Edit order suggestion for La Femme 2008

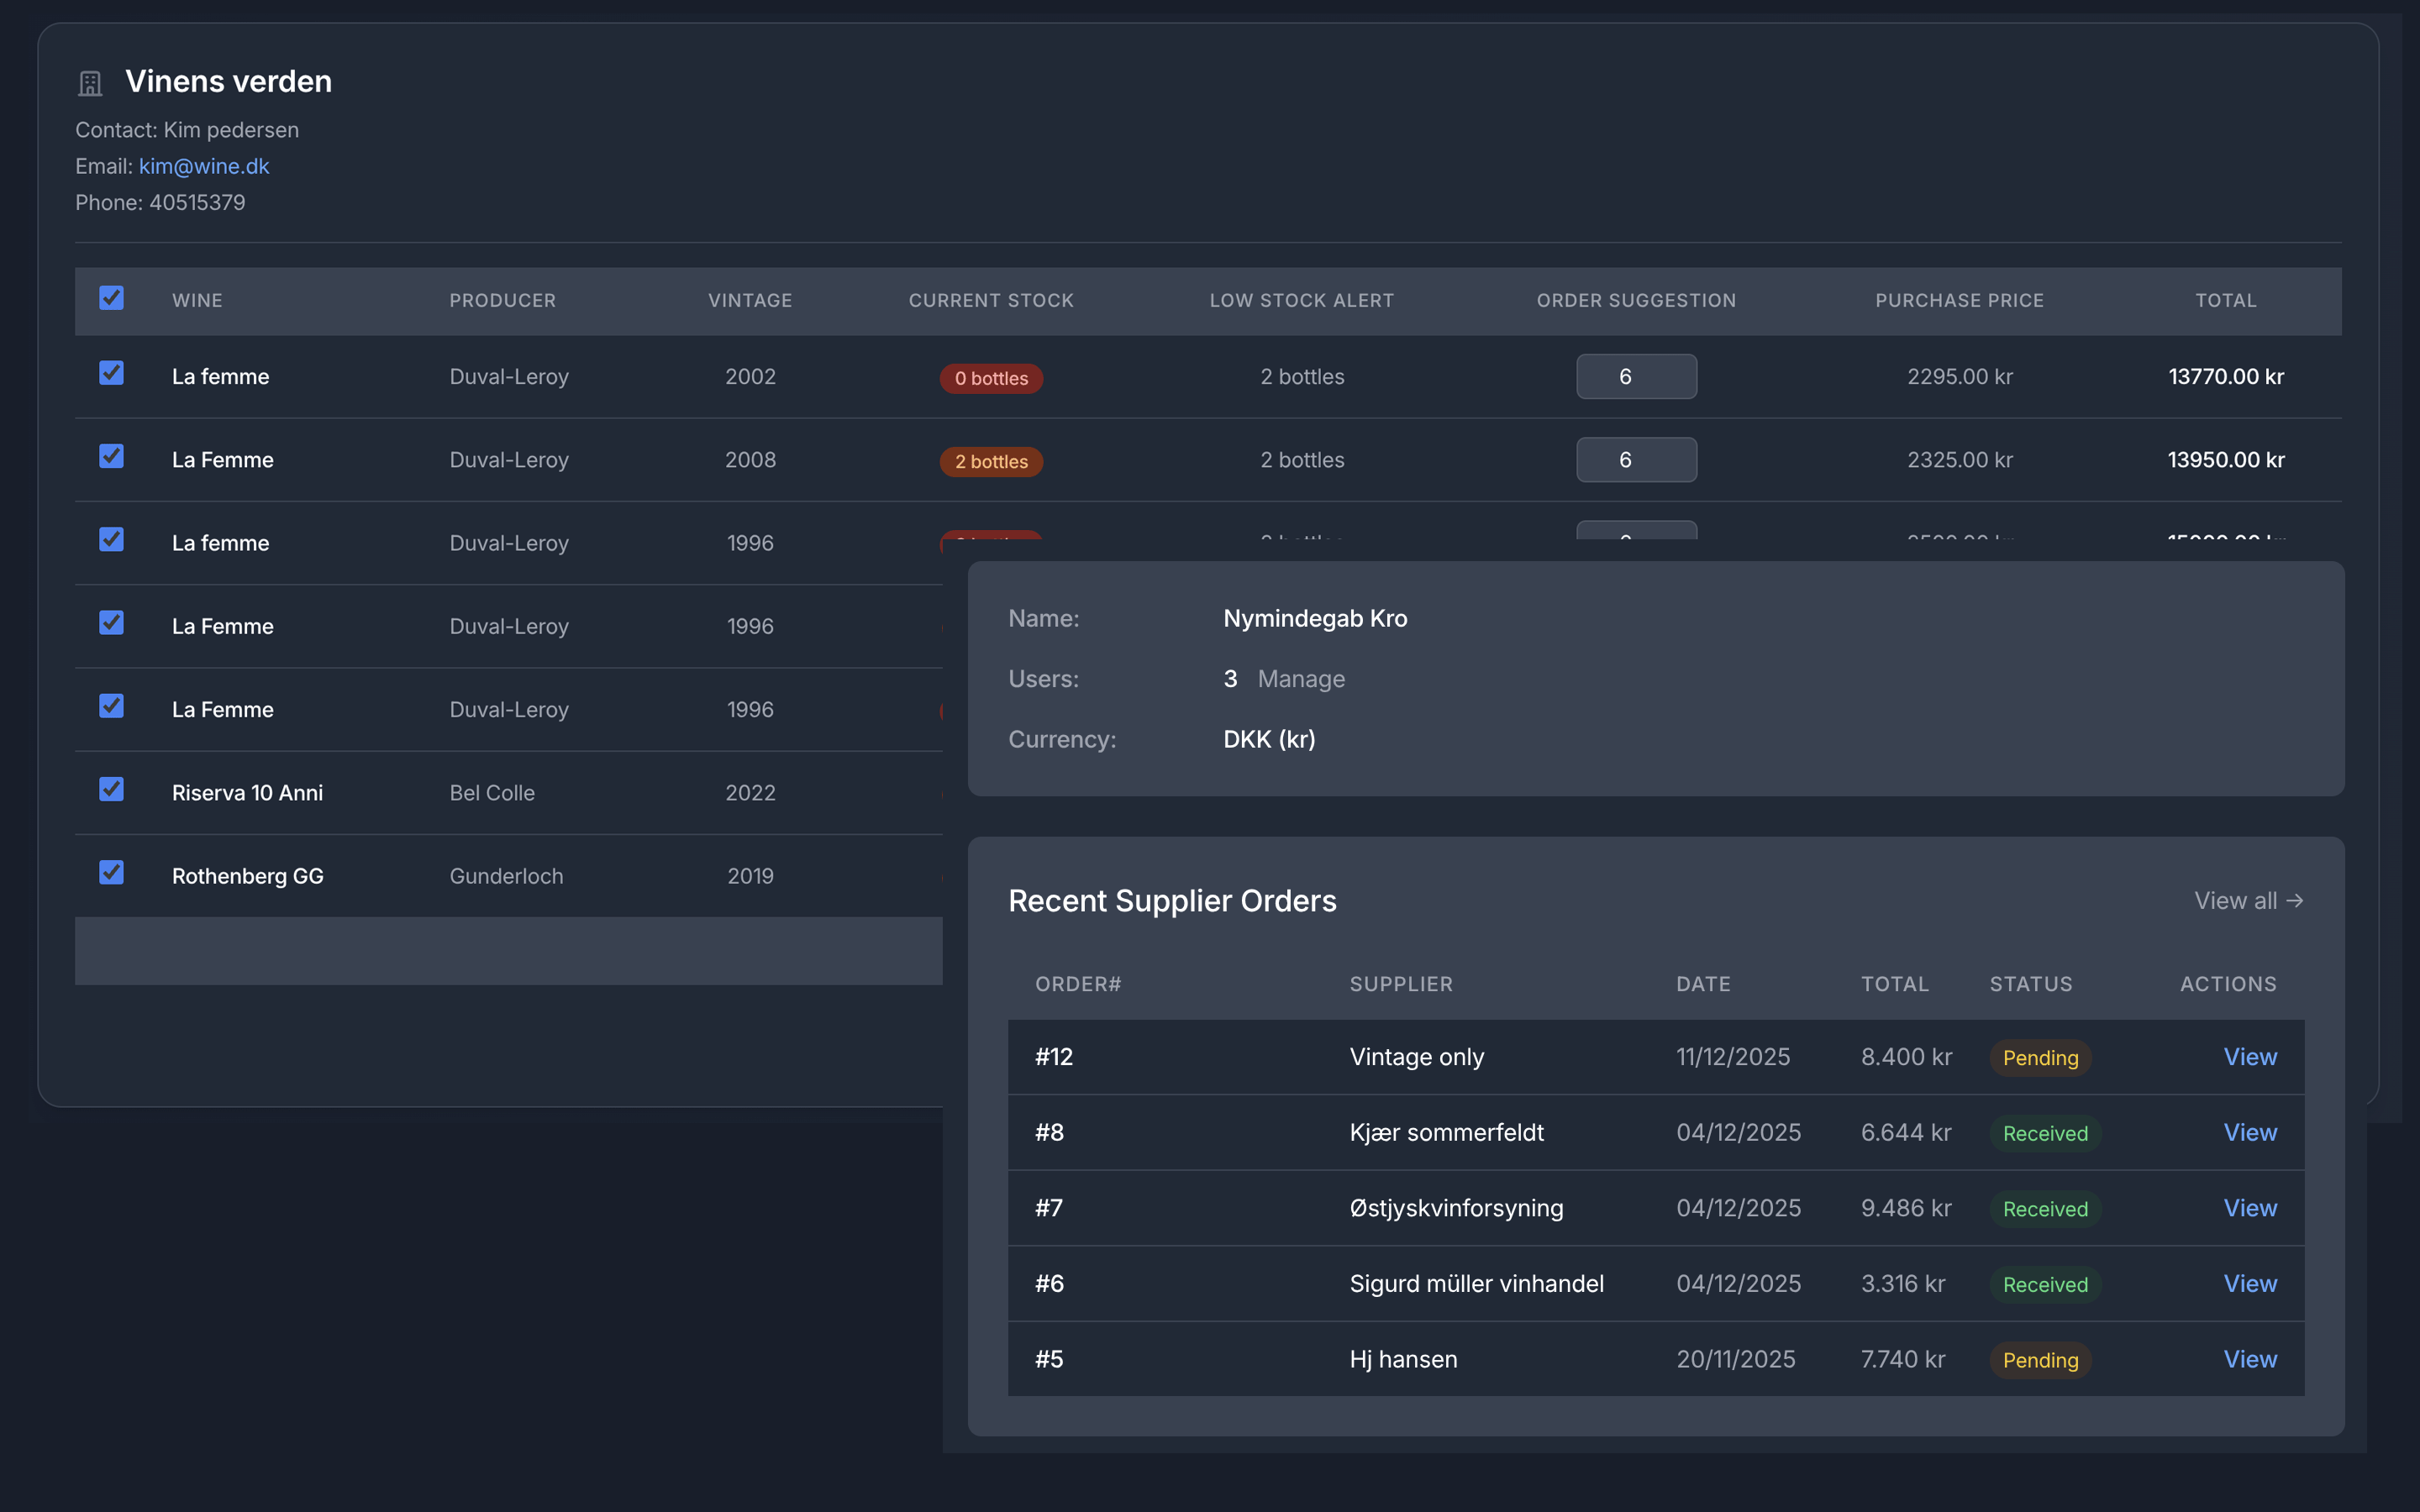pos(1636,460)
